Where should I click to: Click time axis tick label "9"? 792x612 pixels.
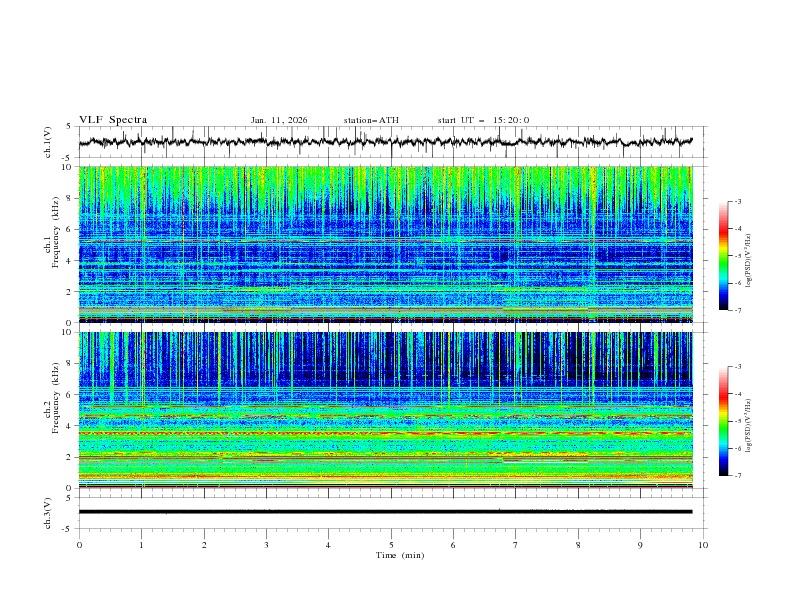tap(640, 545)
